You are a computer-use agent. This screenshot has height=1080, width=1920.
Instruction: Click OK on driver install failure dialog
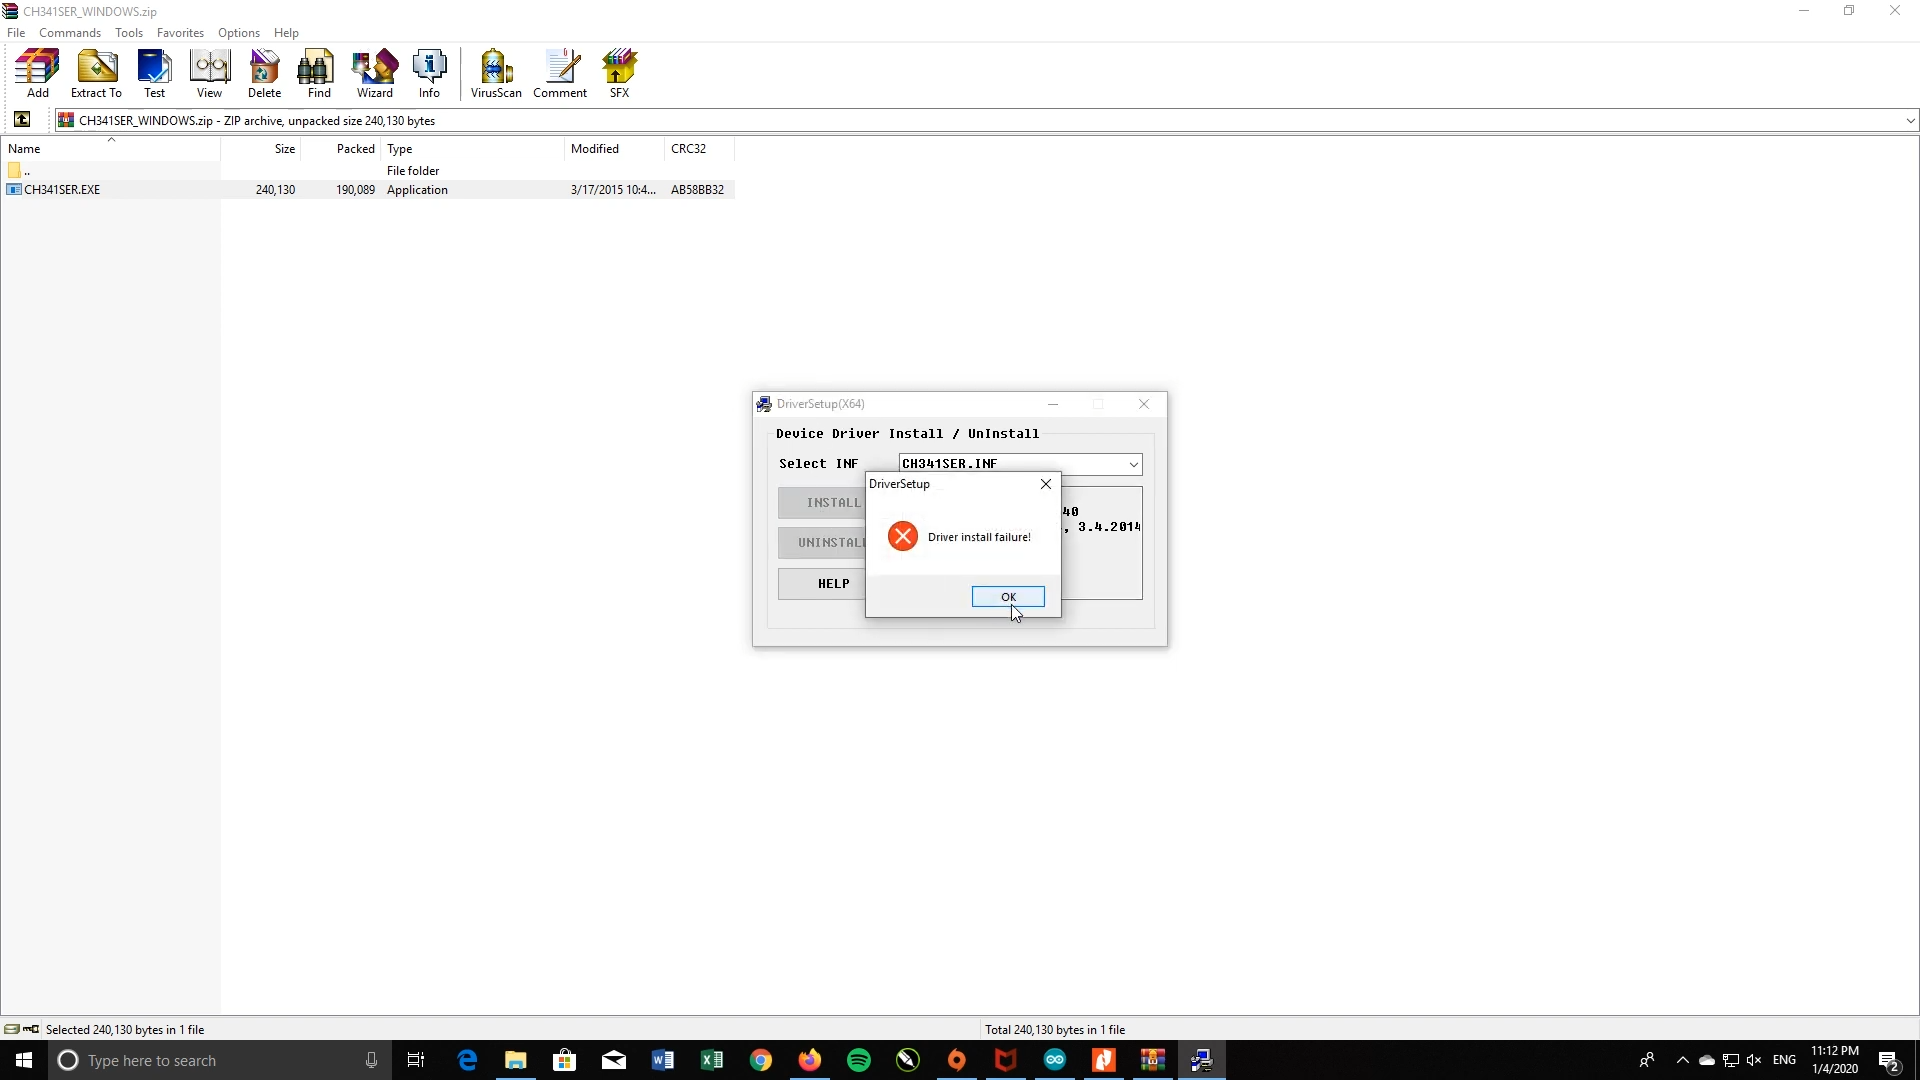point(1008,597)
